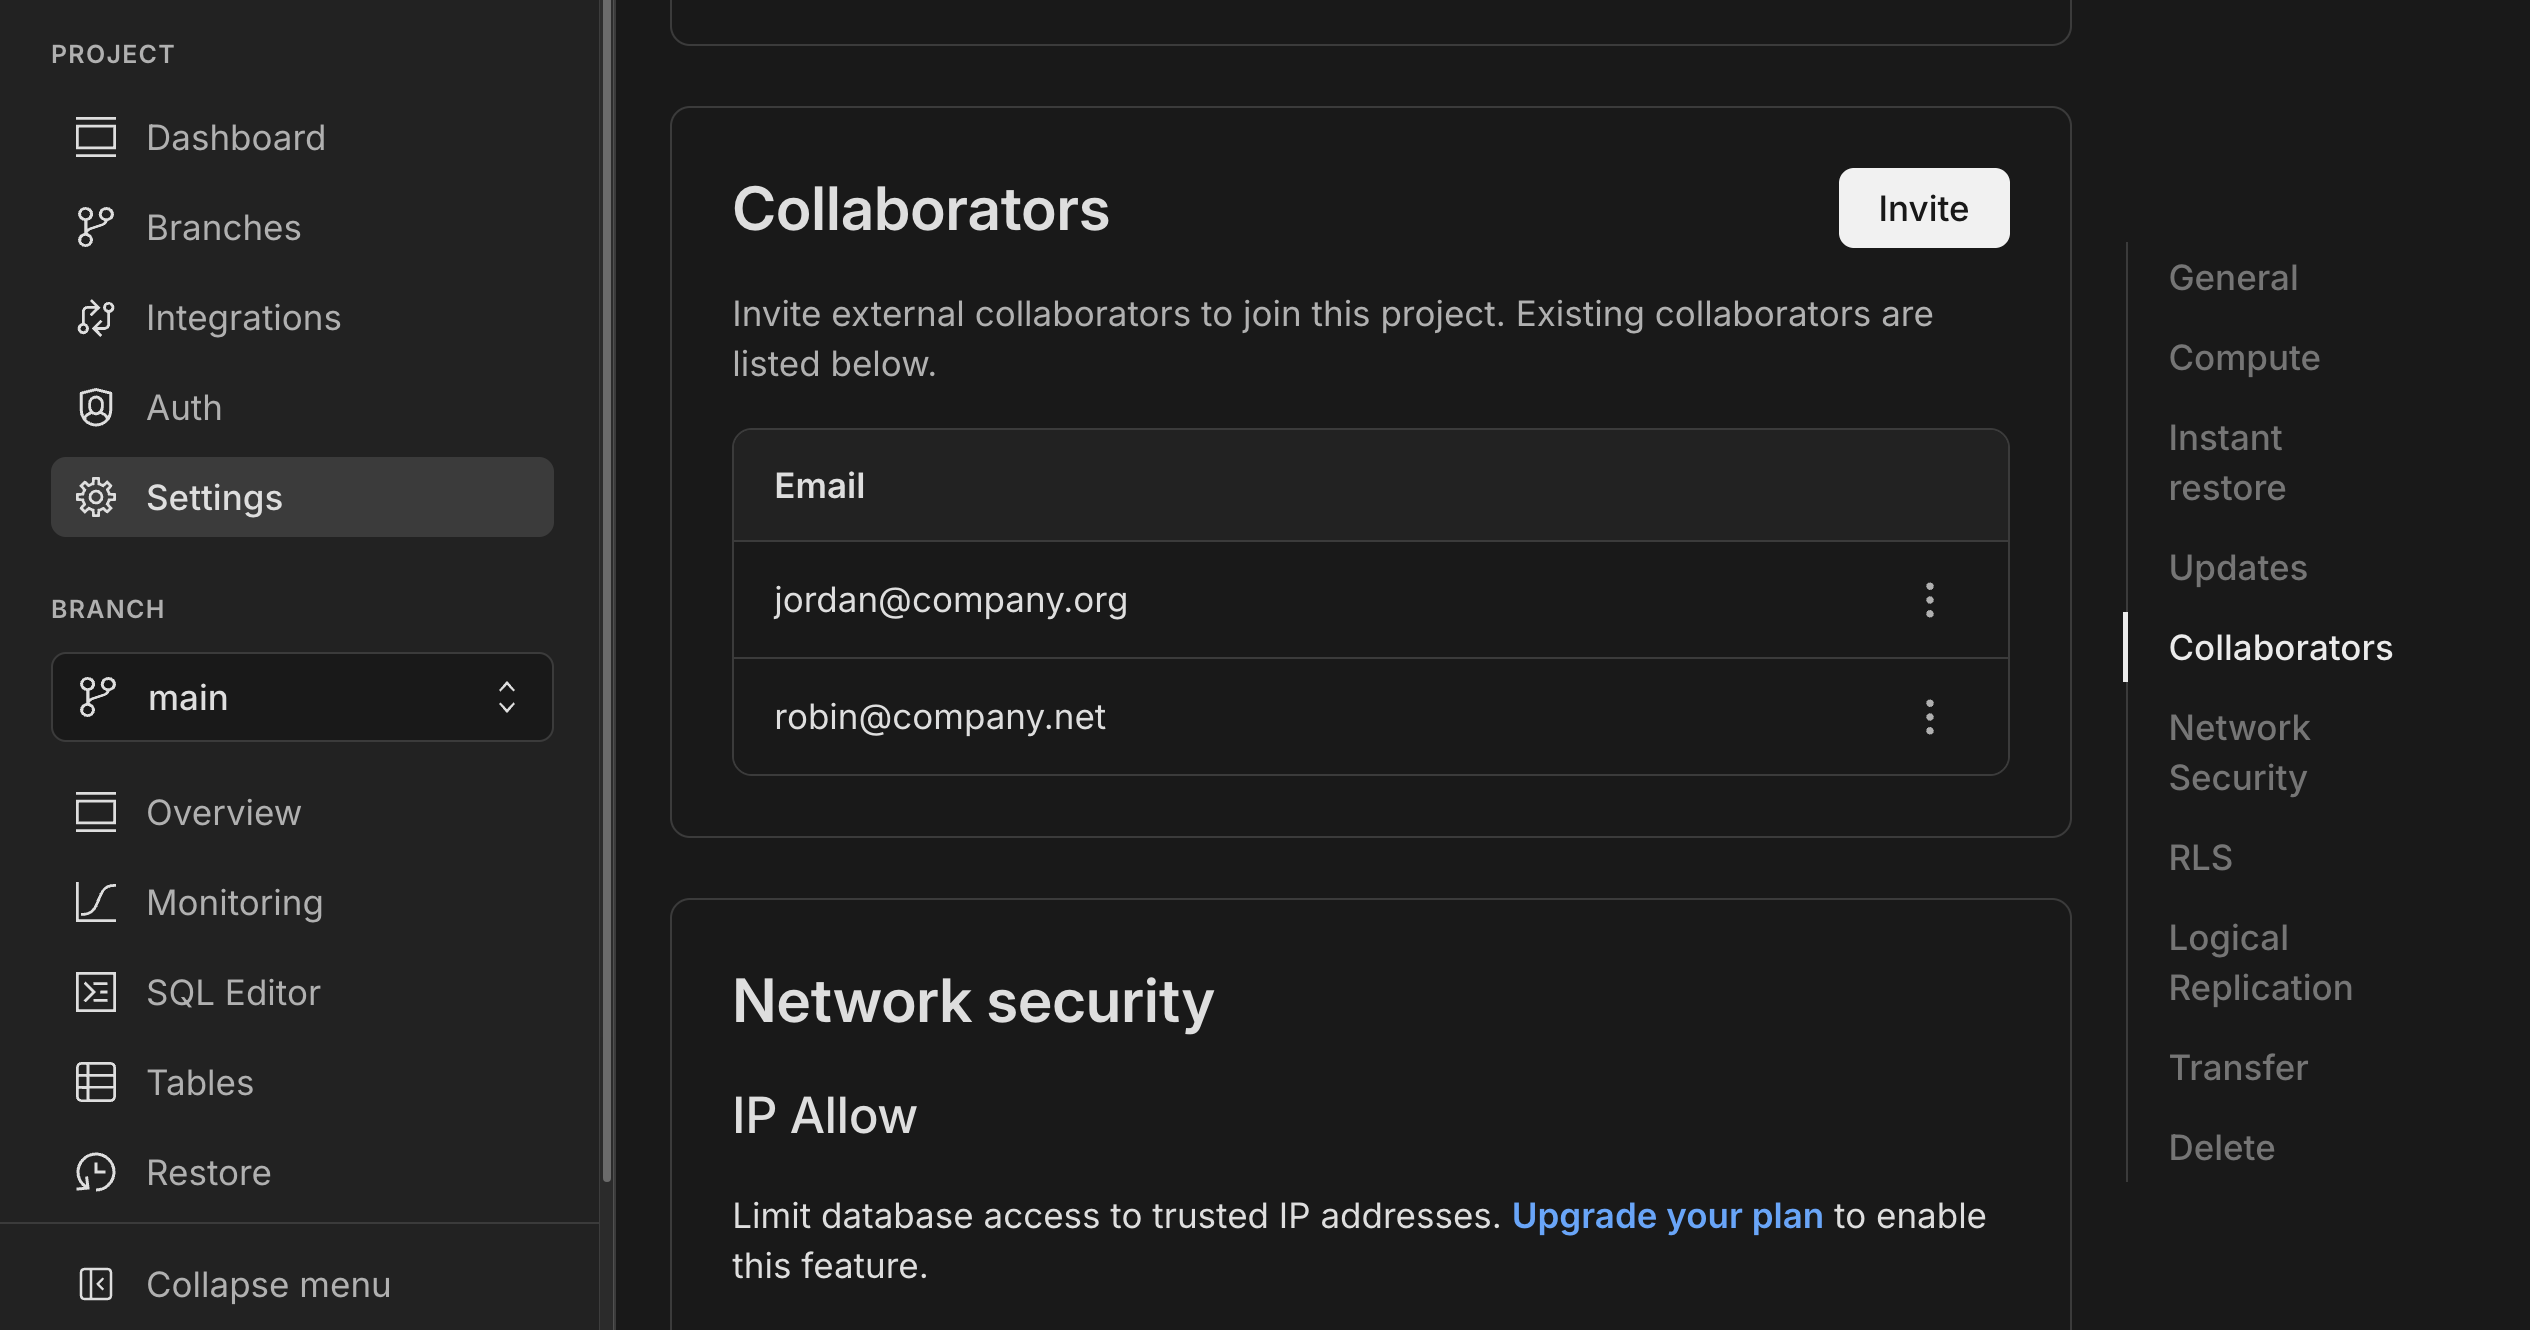Image resolution: width=2530 pixels, height=1330 pixels.
Task: Click the branch icon next to main
Action: coord(95,697)
